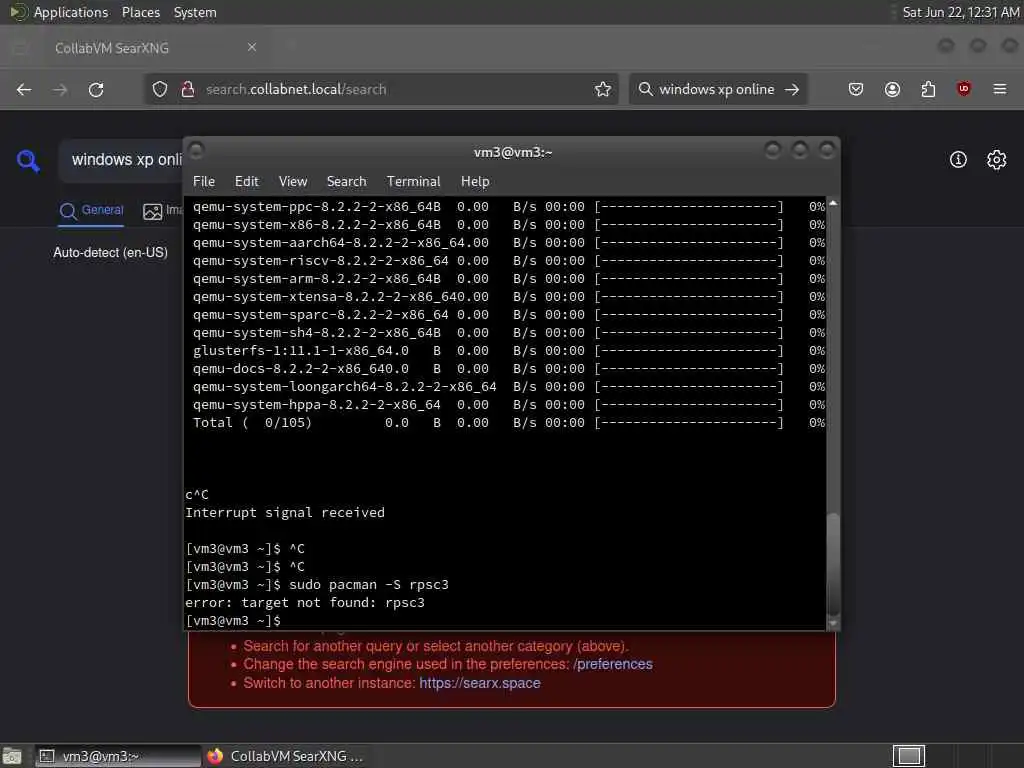The image size is (1024, 768).
Task: Click the terminal window menu button top-left
Action: pyautogui.click(x=196, y=151)
